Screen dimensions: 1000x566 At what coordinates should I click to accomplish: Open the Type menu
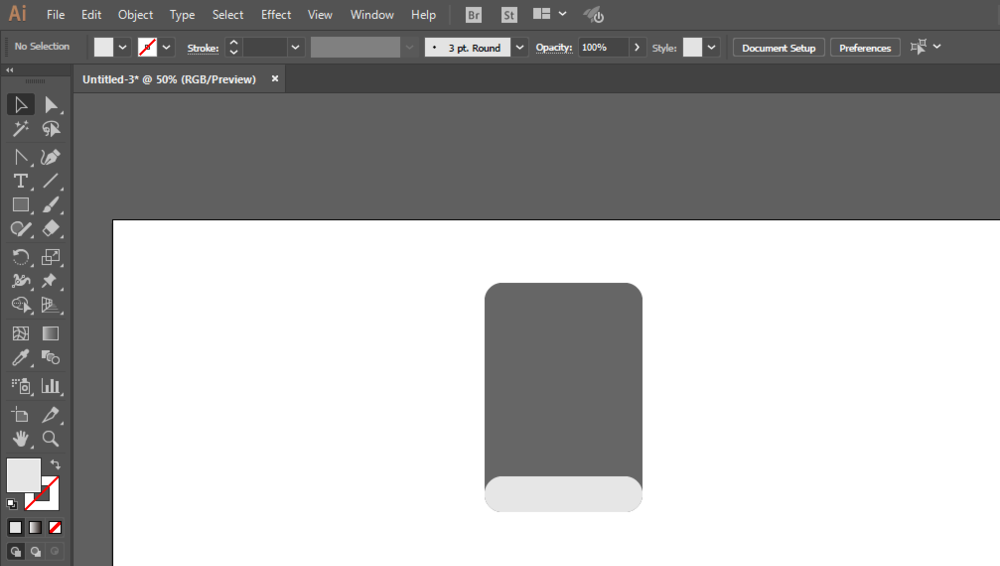(x=182, y=15)
